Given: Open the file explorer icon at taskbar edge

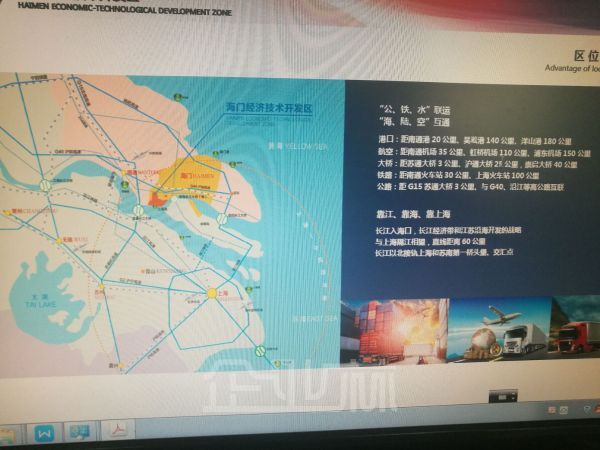Looking at the screenshot, I should (6, 437).
